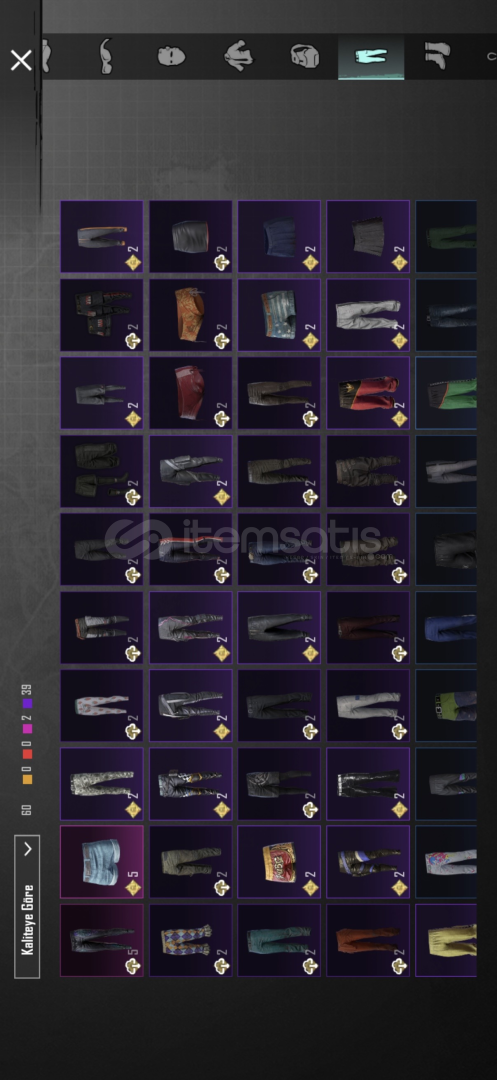Open the backpack category icon
Screen dimensions: 497x1080
[304, 56]
